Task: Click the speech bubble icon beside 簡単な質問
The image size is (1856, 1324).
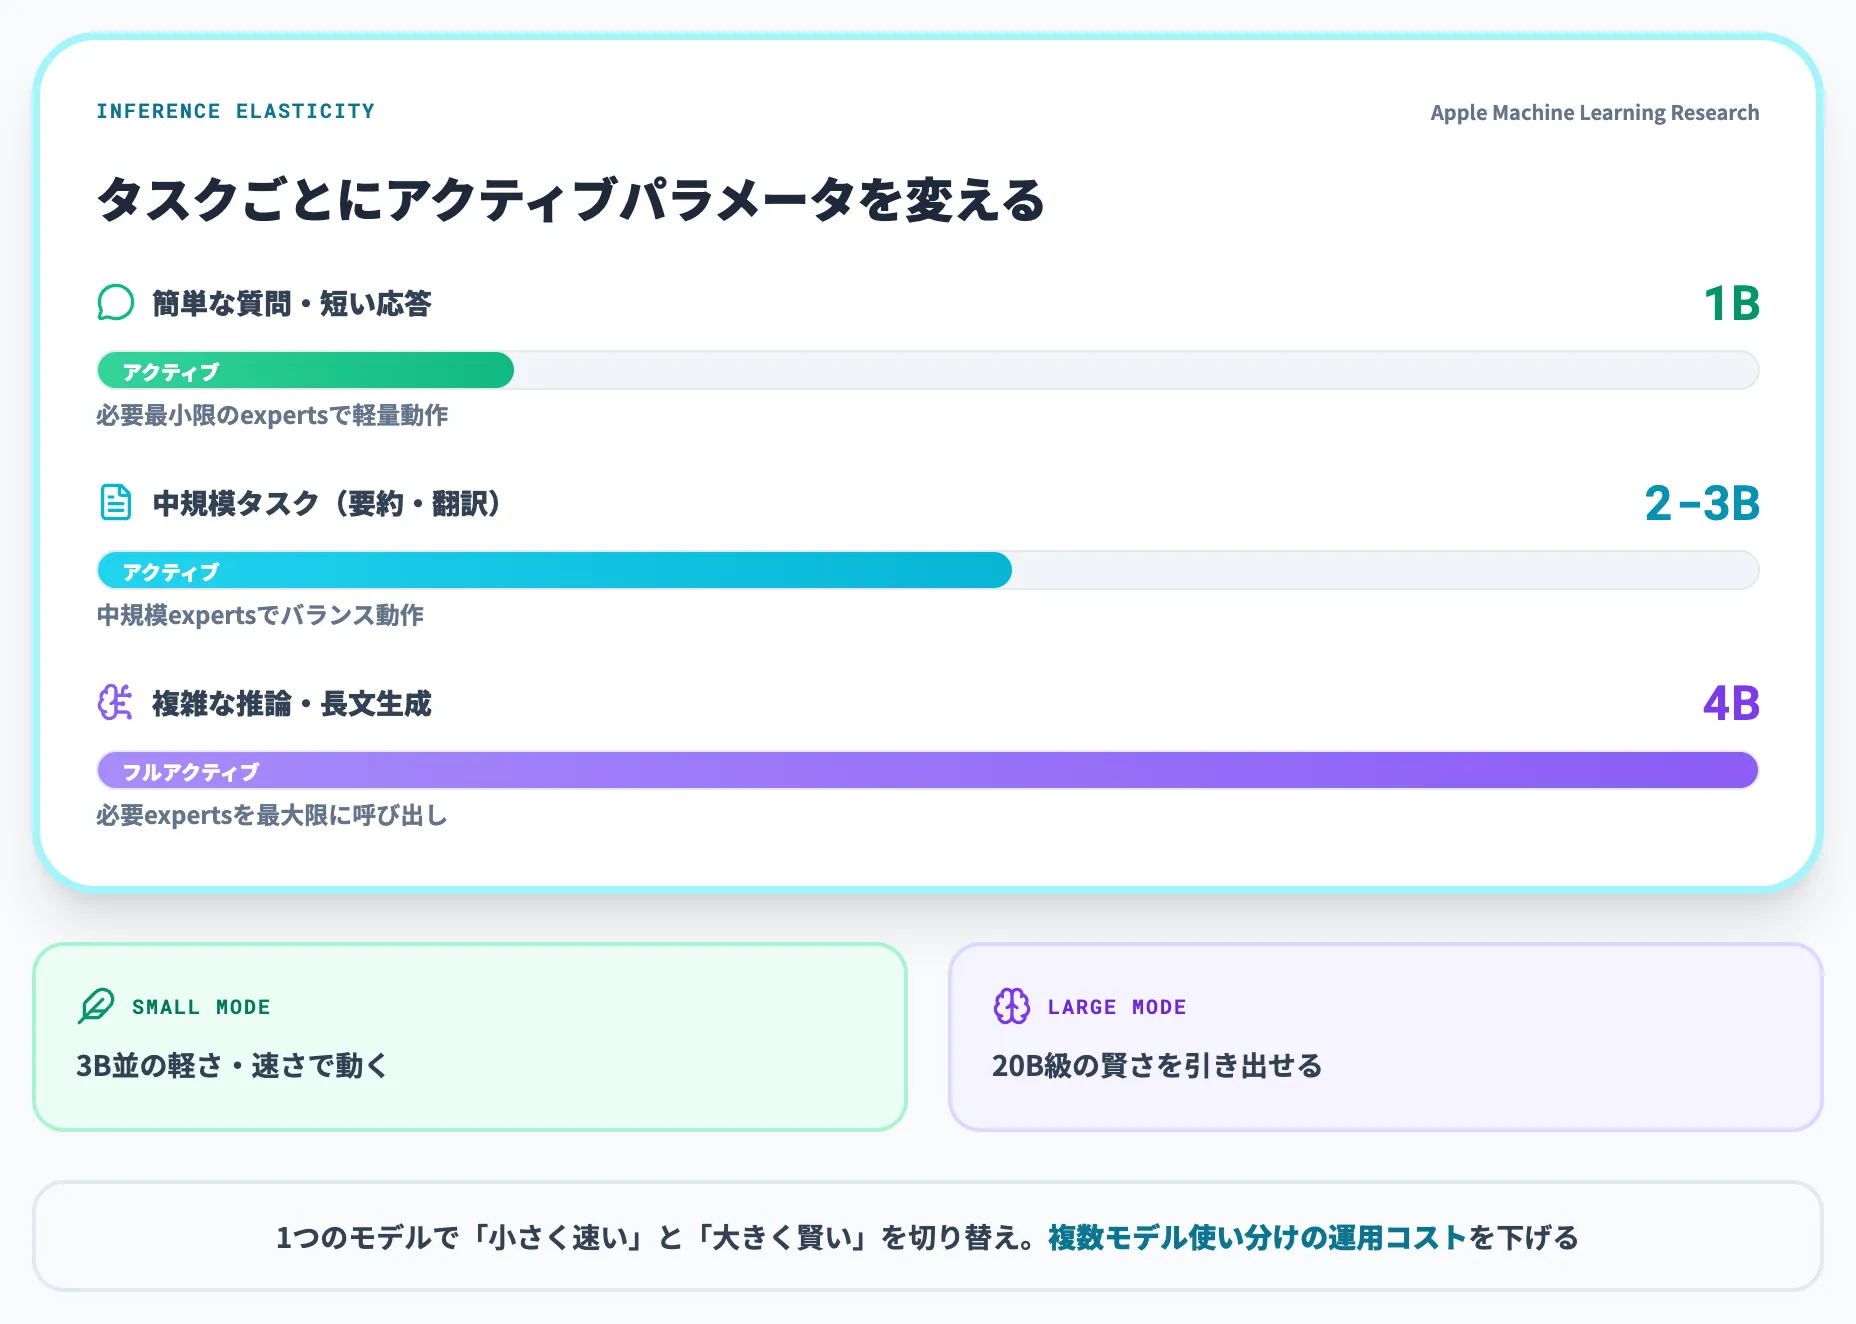Action: tap(115, 303)
